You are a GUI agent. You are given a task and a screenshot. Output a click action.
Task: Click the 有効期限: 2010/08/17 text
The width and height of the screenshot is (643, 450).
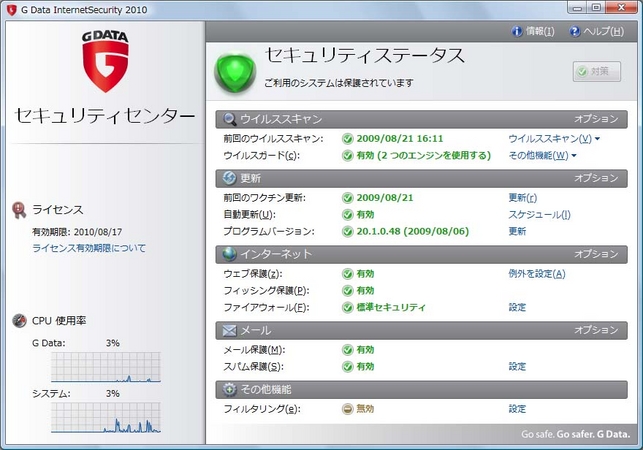pos(77,232)
